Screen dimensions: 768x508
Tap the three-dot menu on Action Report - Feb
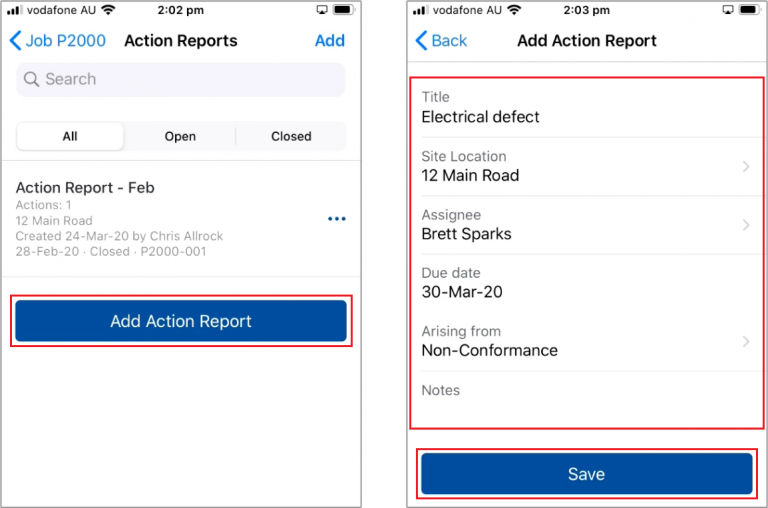(337, 219)
